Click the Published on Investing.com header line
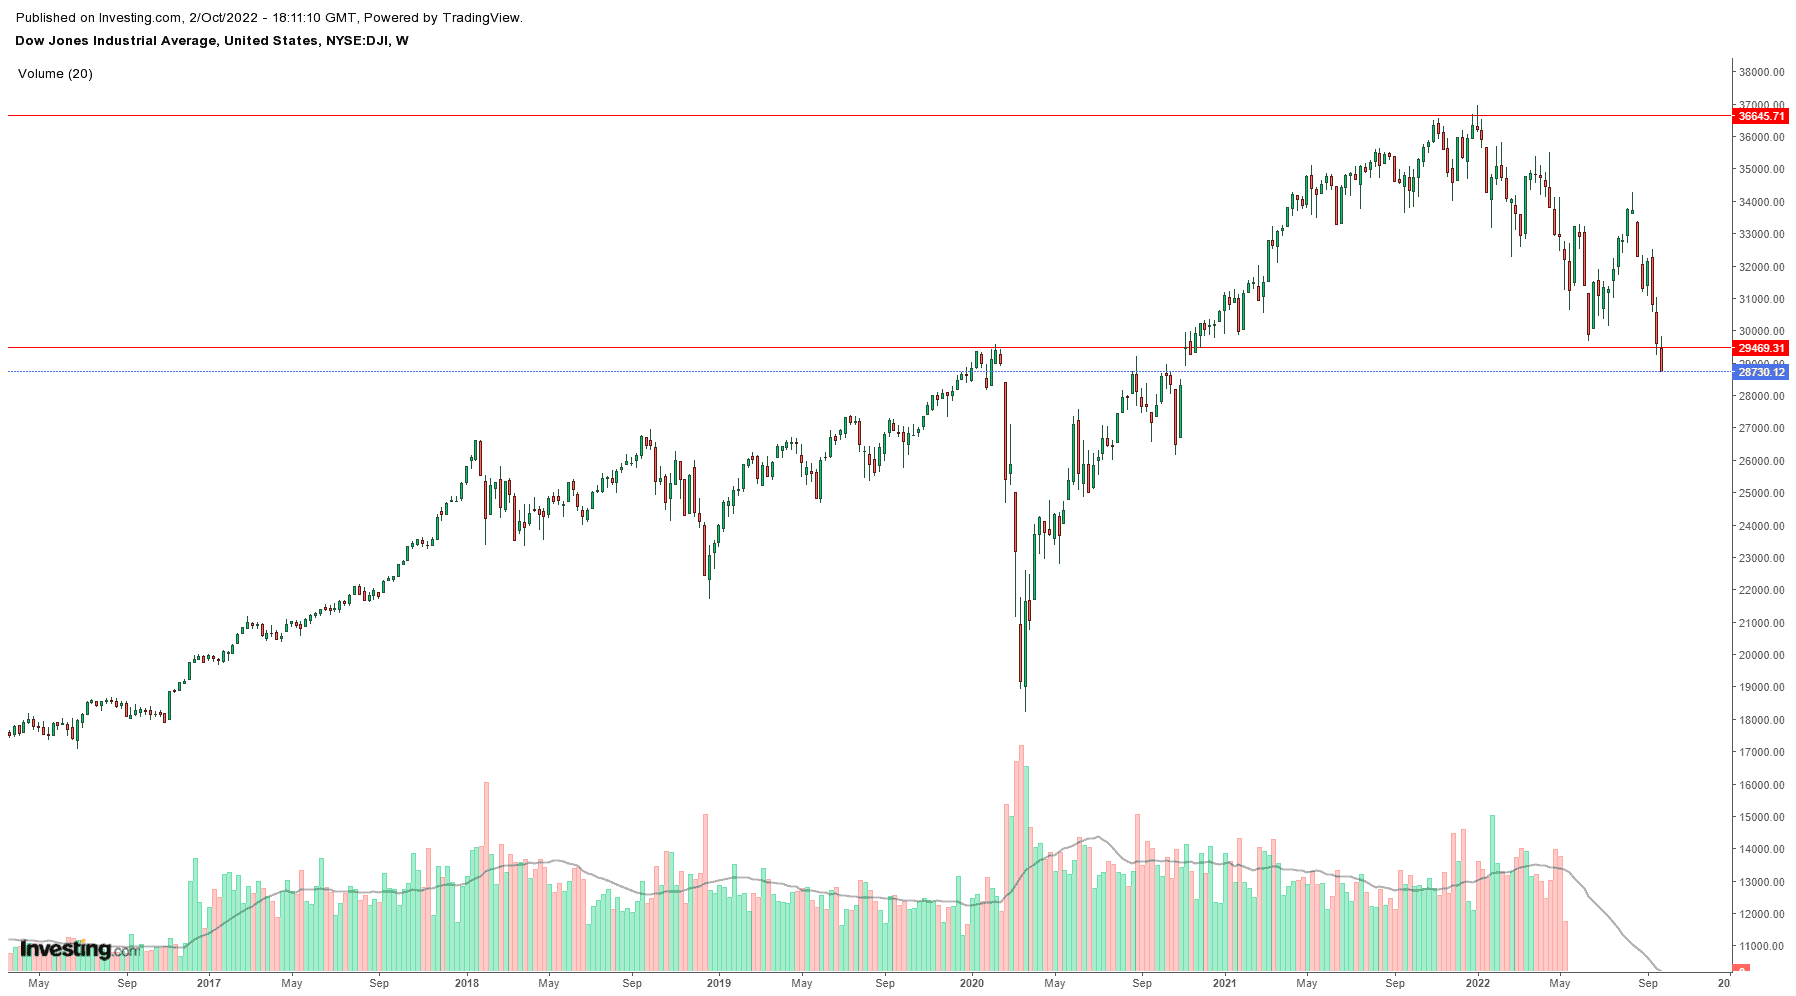 [269, 18]
